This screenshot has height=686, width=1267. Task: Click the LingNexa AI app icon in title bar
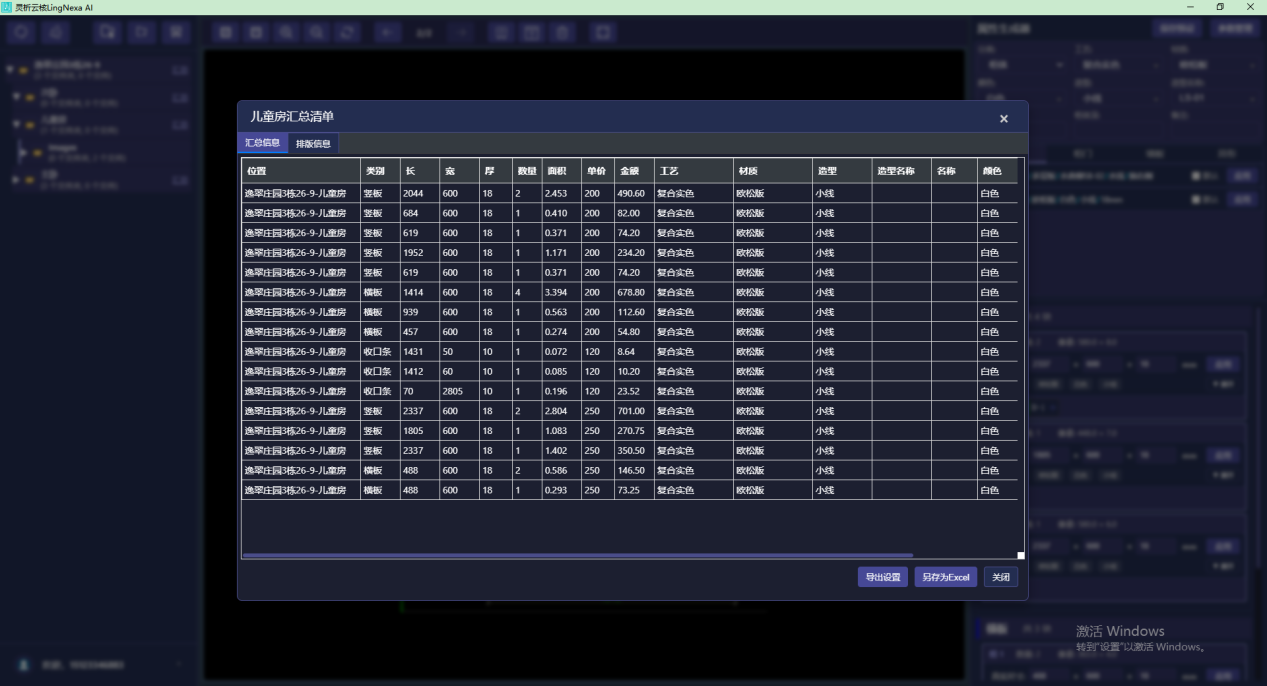[7, 7]
